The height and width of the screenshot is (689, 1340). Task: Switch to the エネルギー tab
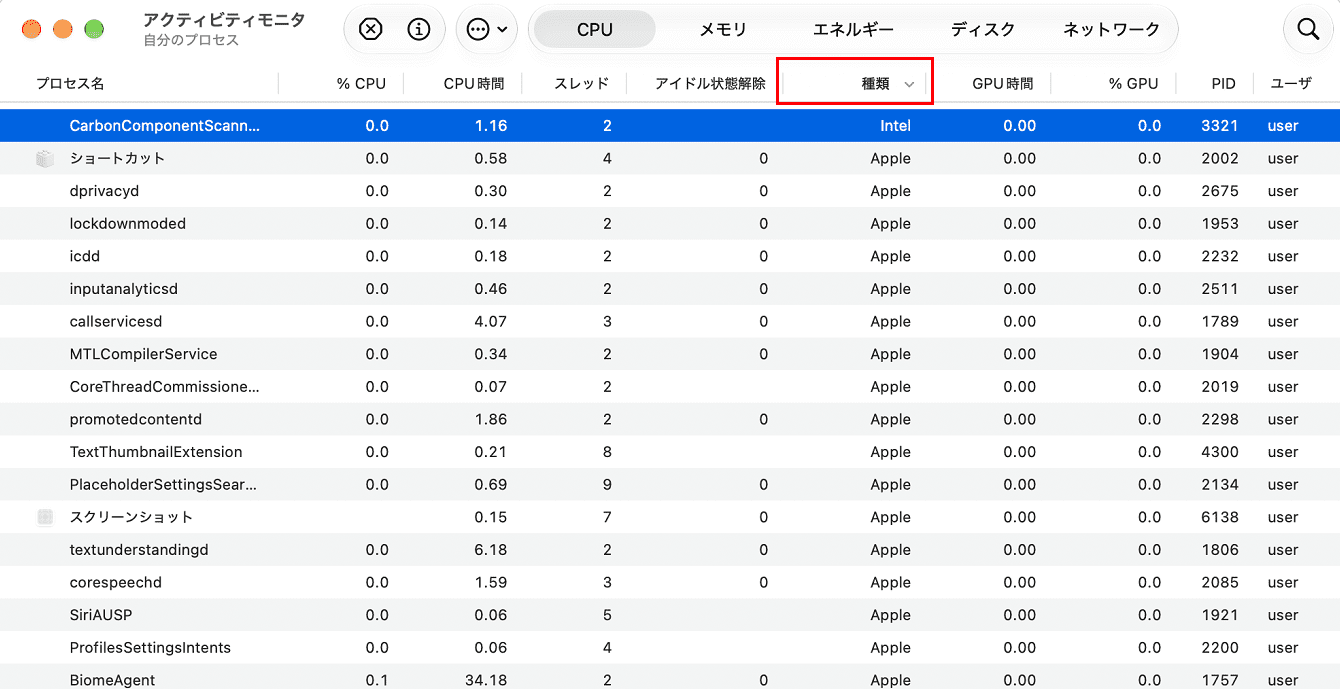[853, 30]
